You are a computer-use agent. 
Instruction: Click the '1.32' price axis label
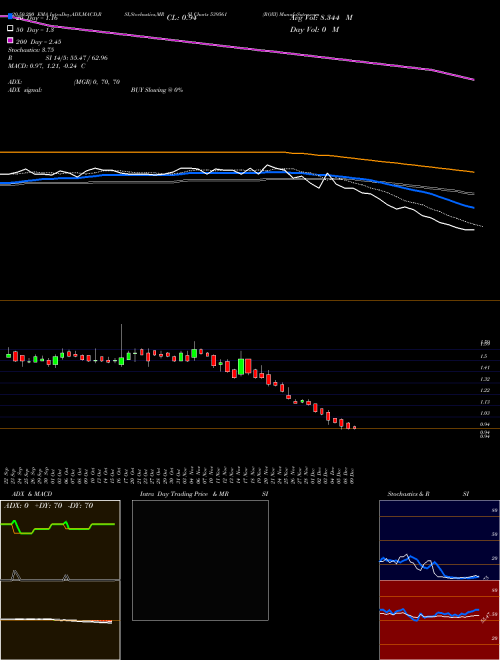(x=484, y=379)
